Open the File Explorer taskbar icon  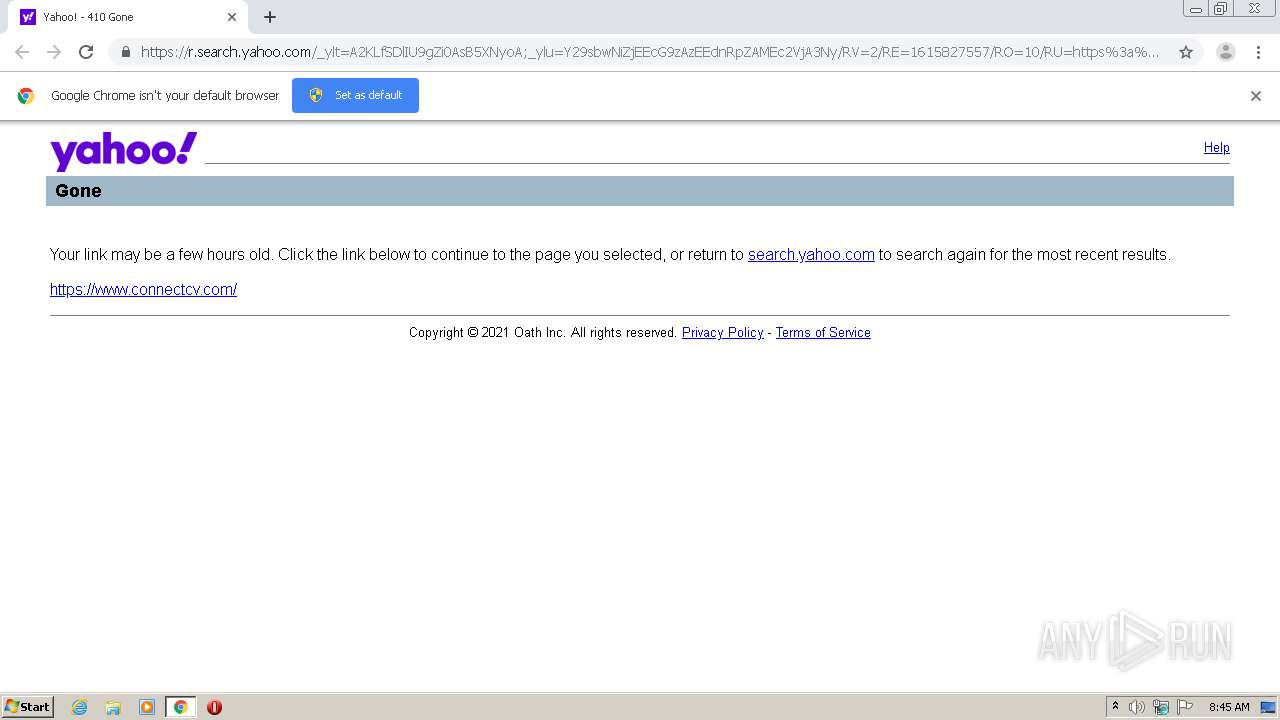pos(113,707)
